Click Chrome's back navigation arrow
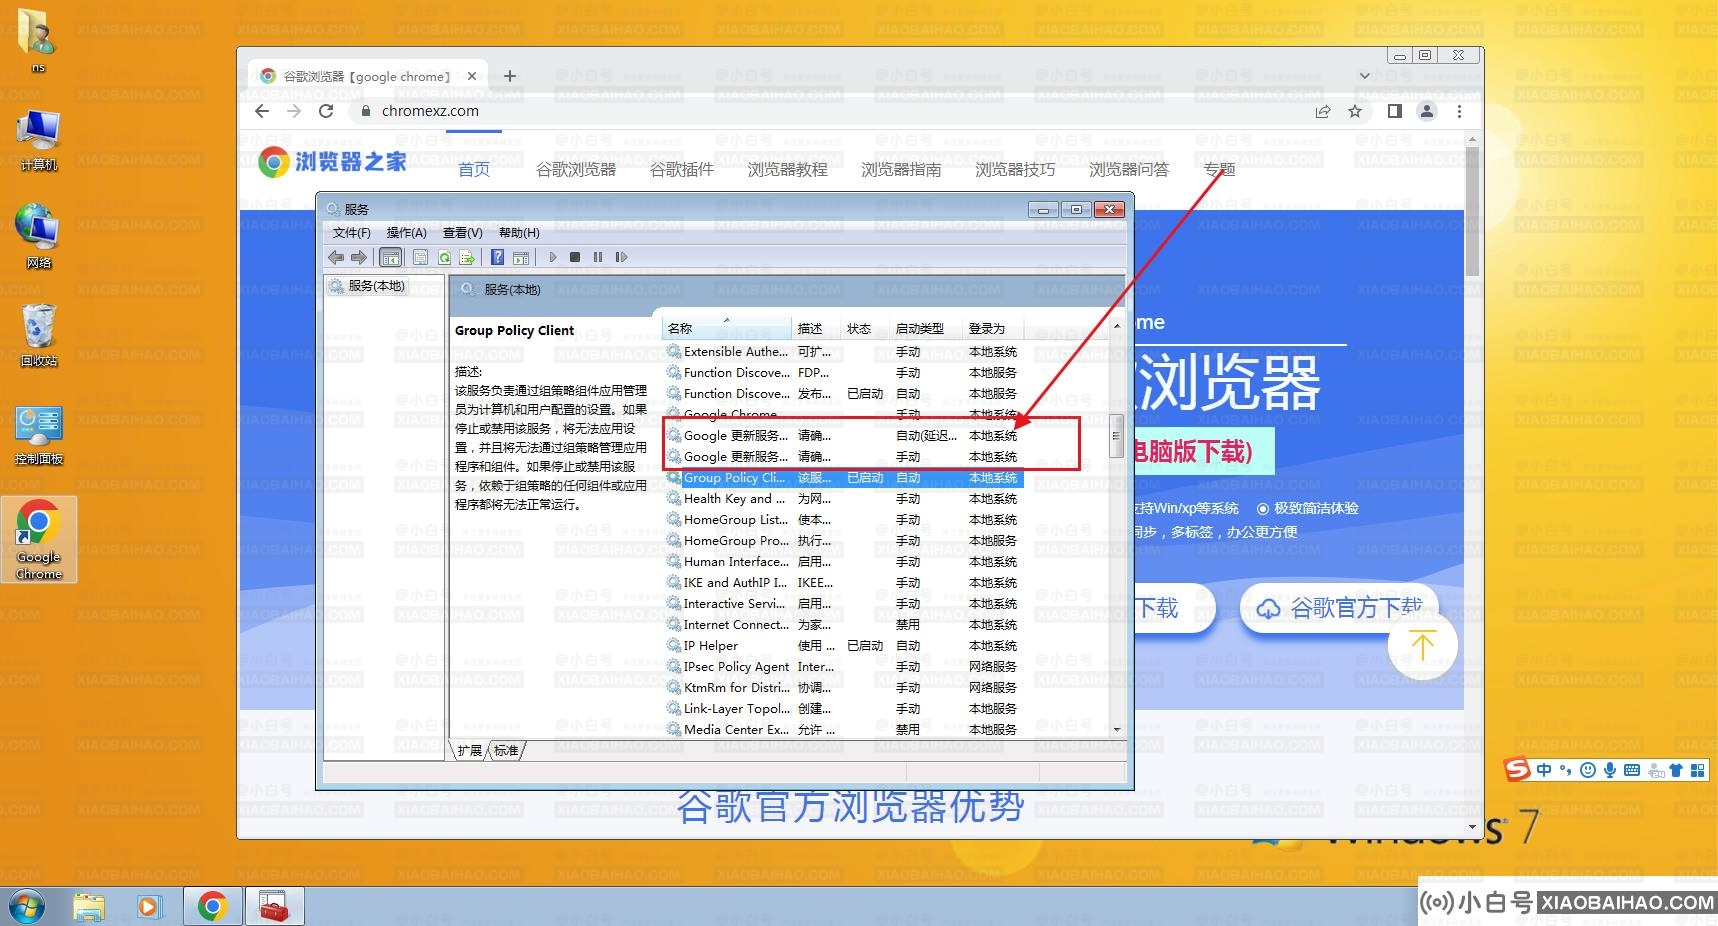Screen dimensions: 1718x926 (262, 111)
